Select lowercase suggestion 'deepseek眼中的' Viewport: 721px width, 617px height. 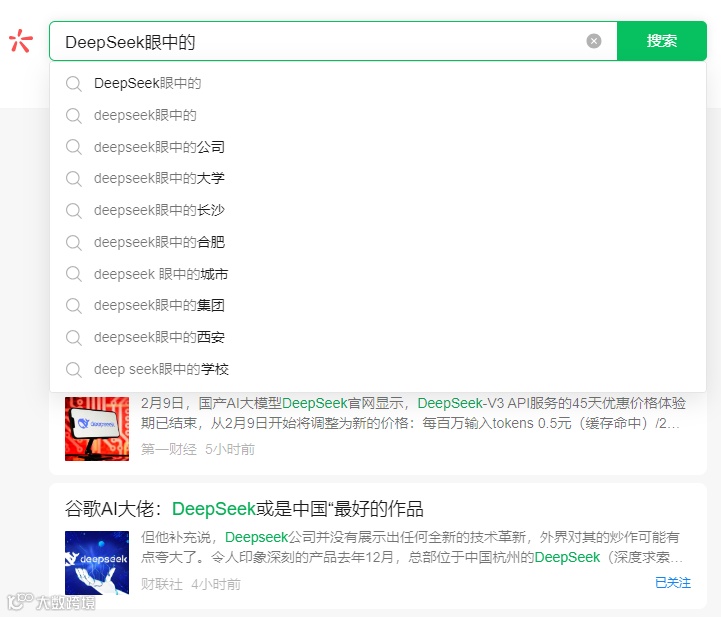click(378, 115)
